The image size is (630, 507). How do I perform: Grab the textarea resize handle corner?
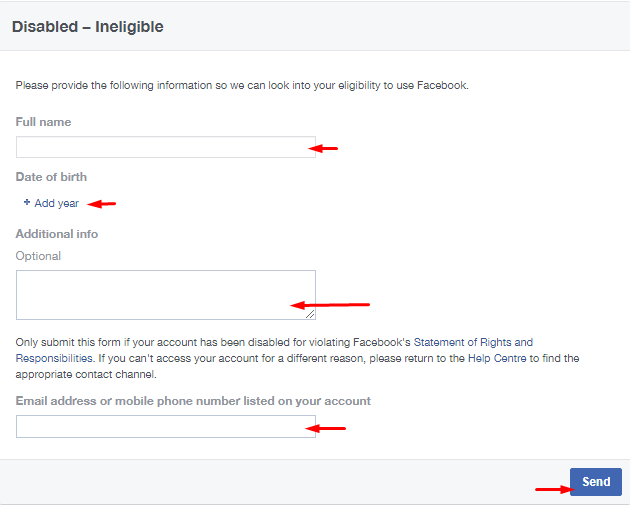point(310,314)
